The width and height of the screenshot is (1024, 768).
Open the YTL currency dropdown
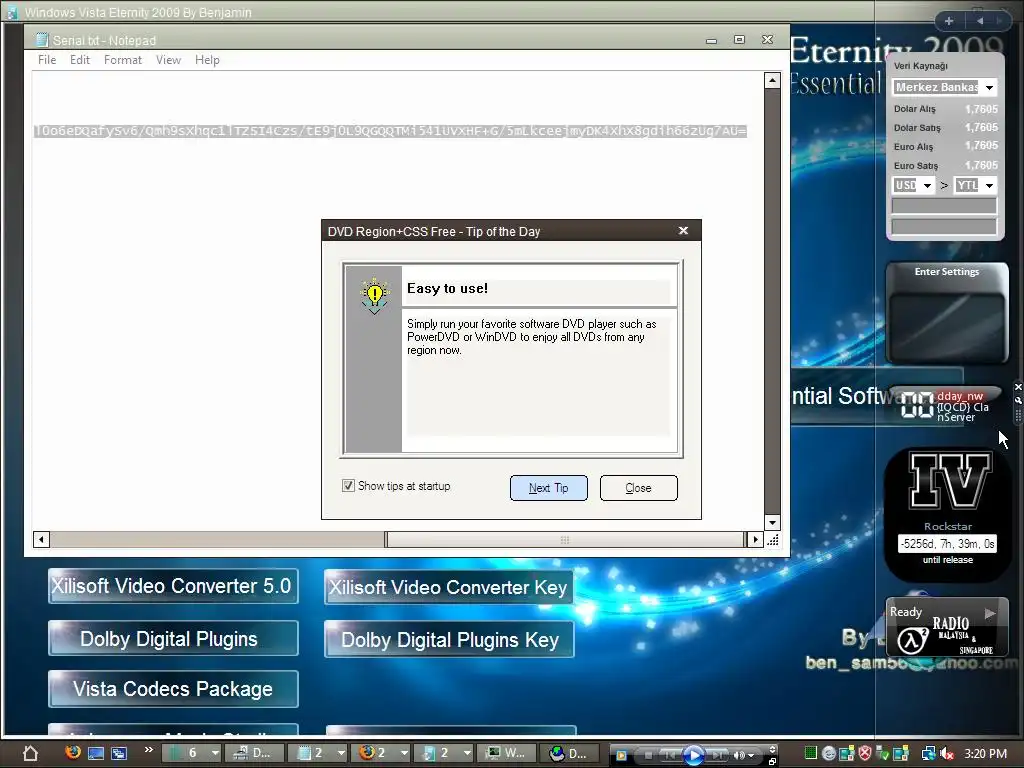989,185
